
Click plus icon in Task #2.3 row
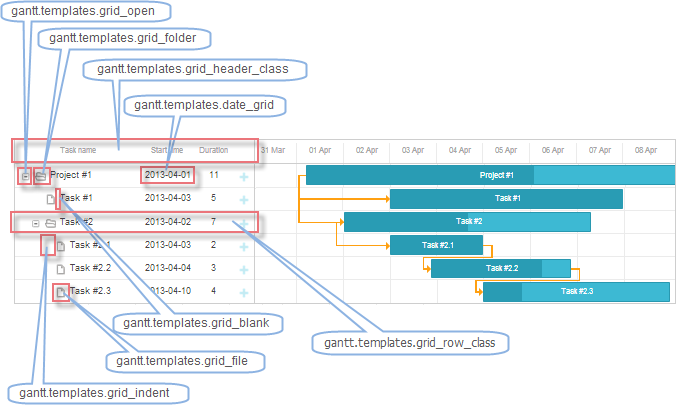point(243,292)
